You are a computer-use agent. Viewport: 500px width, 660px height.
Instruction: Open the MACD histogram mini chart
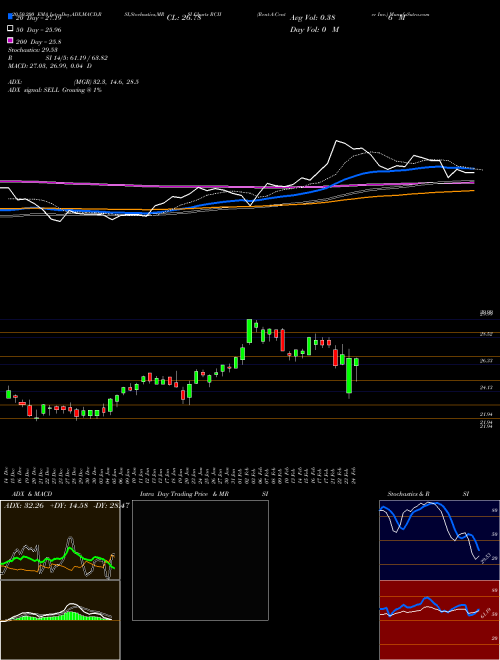coord(60,620)
